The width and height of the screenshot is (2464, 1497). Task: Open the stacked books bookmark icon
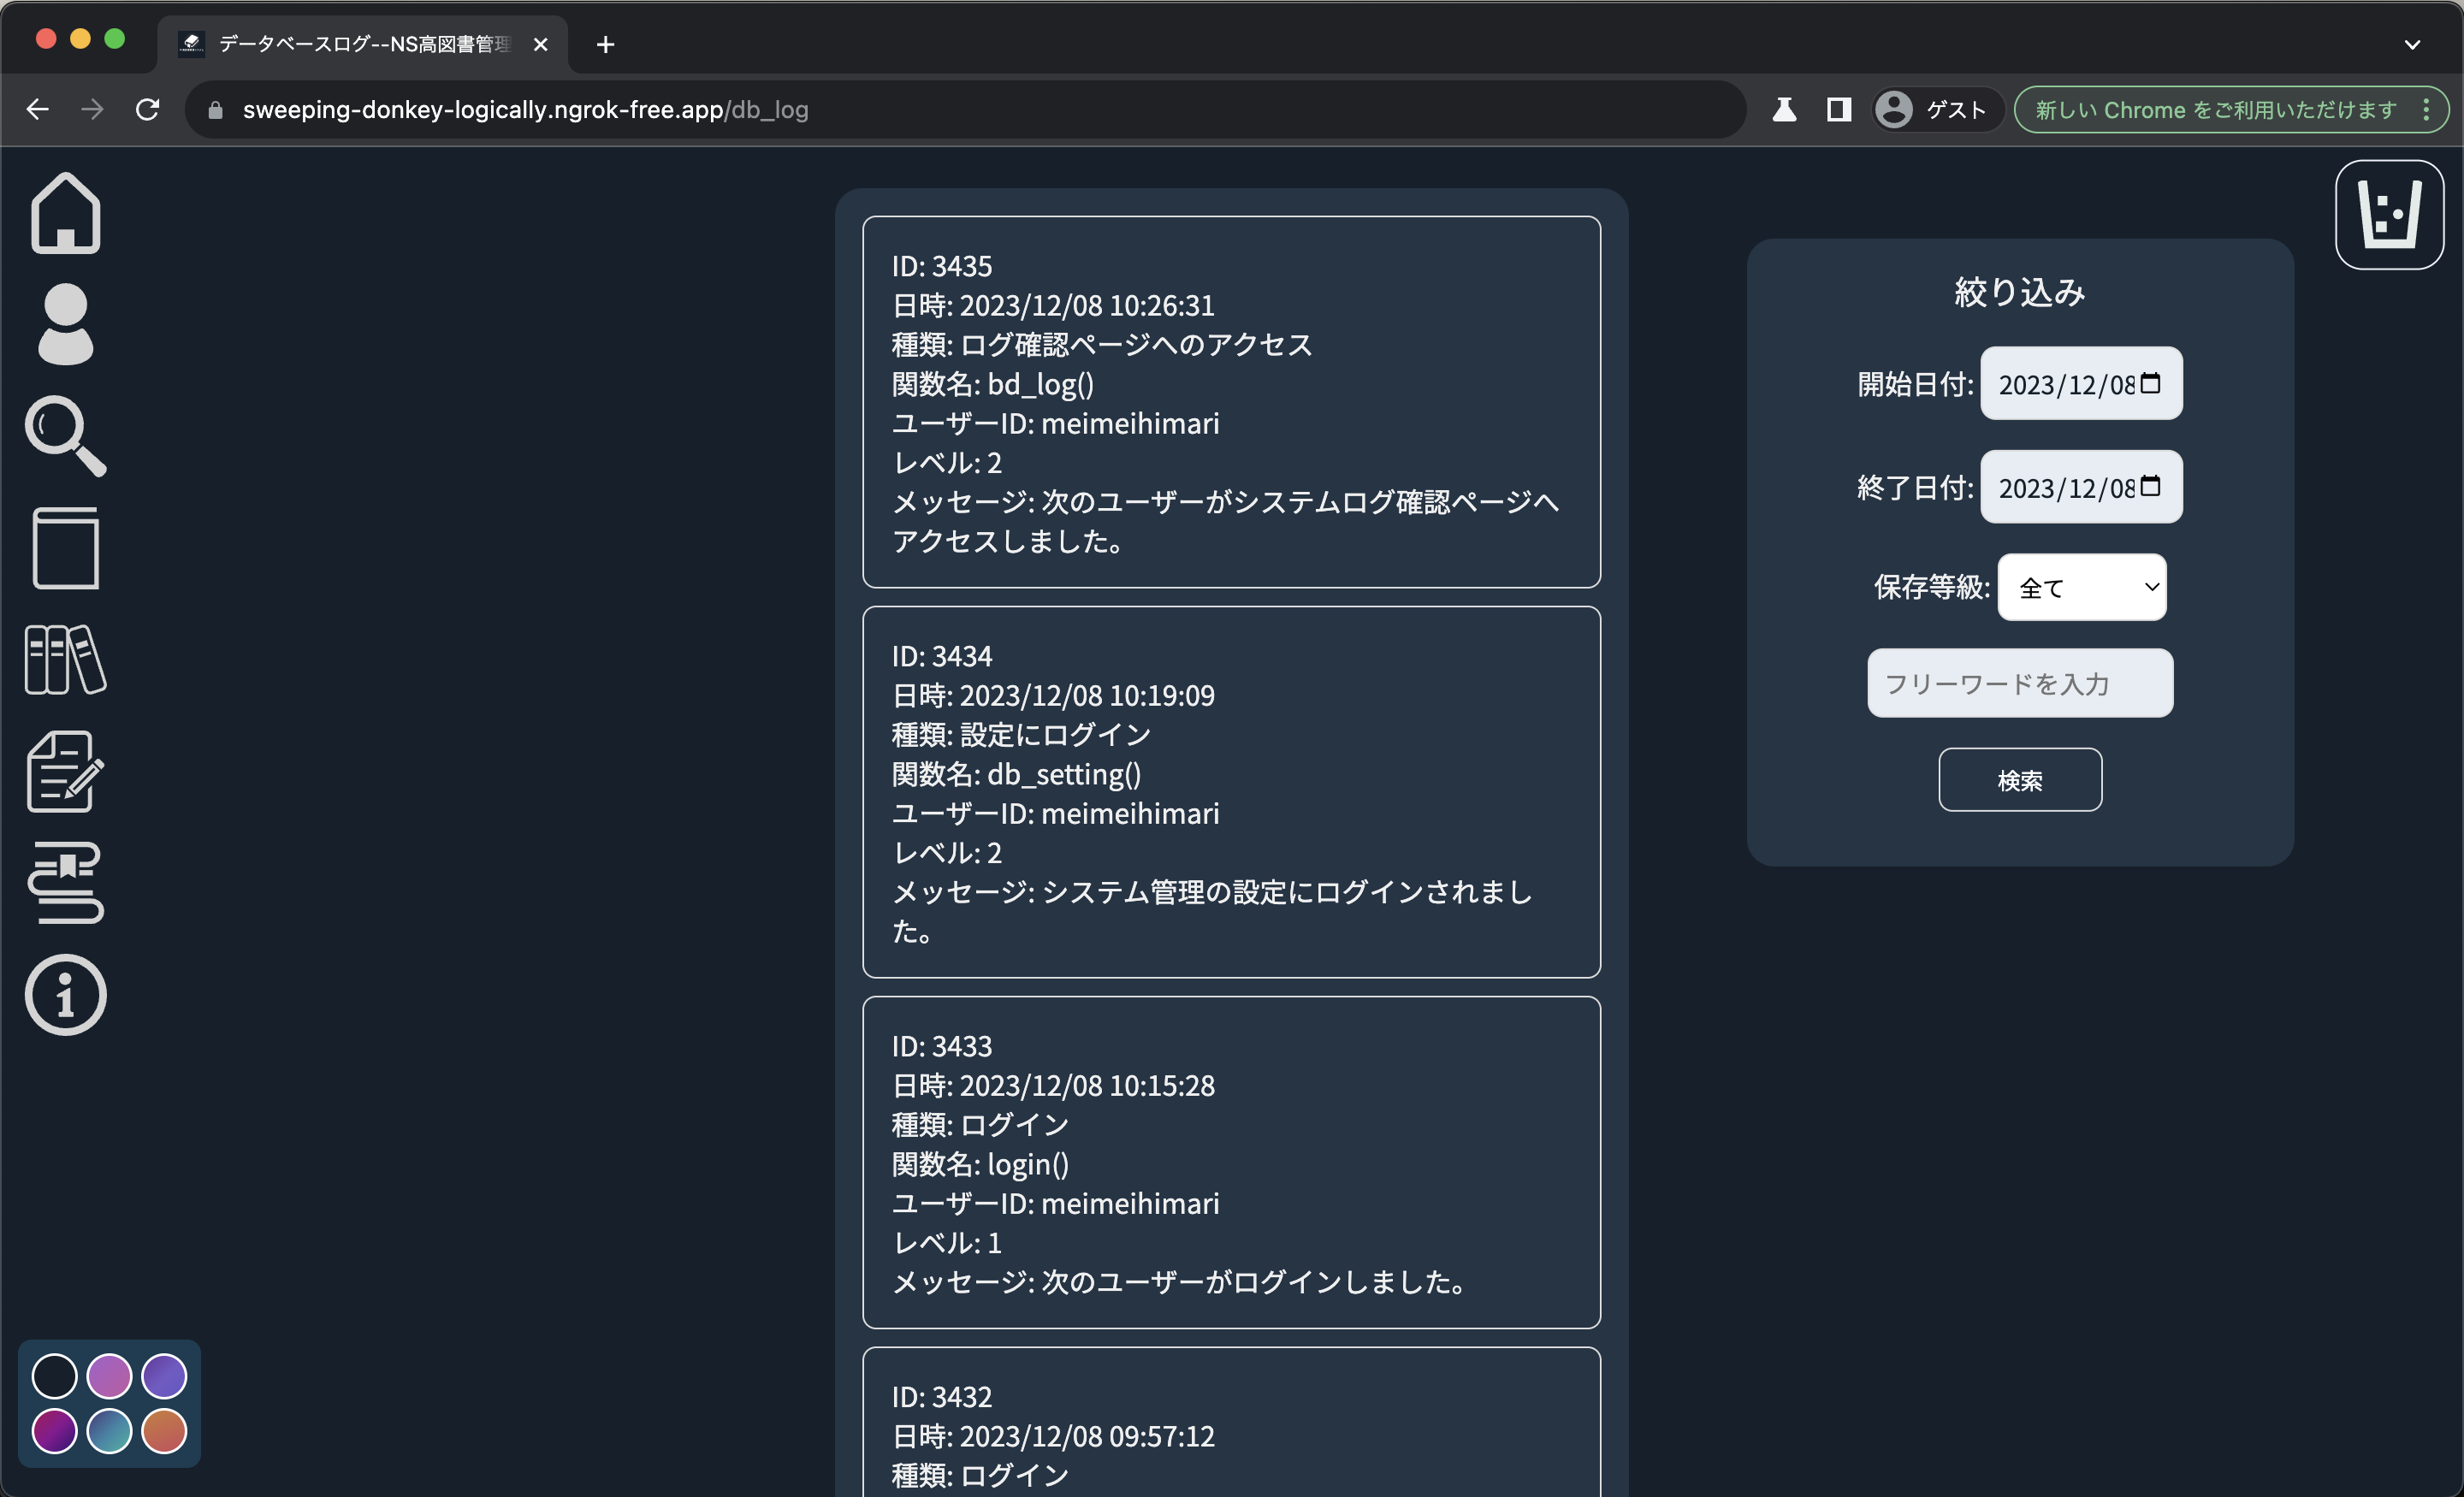(x=65, y=883)
